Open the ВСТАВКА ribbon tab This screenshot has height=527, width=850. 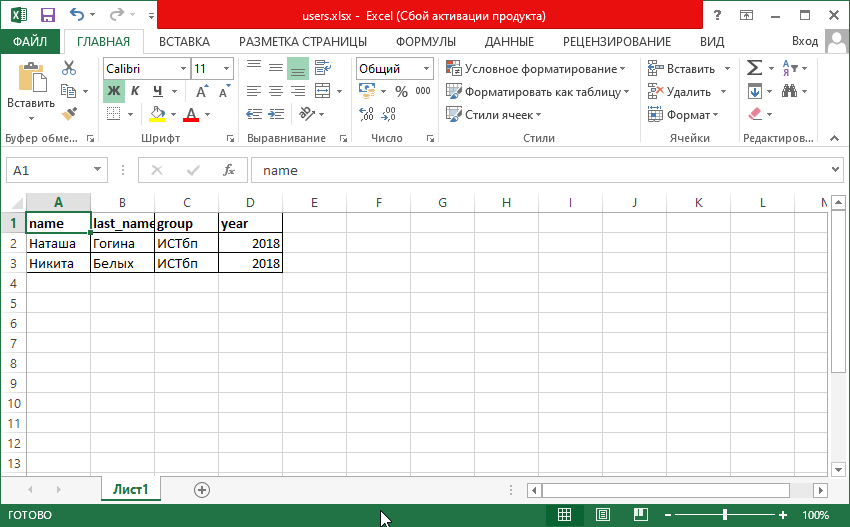pos(184,41)
